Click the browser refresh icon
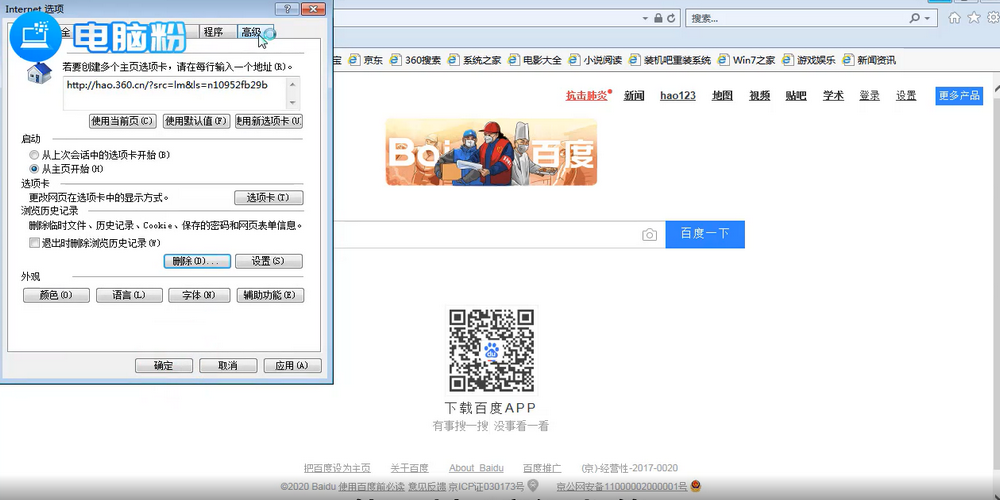Viewport: 1000px width, 500px height. point(671,18)
